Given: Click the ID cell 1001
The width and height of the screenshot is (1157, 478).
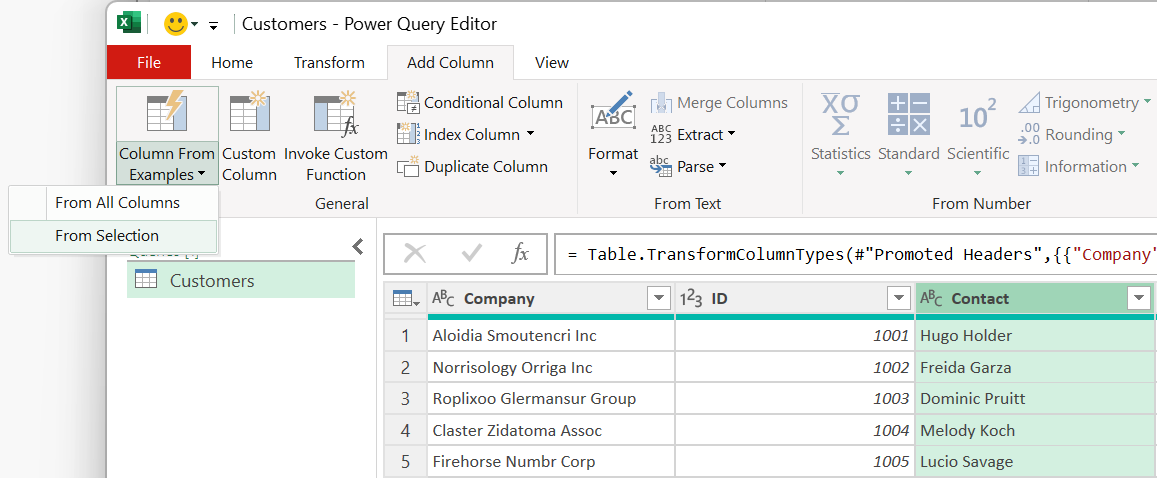Looking at the screenshot, I should click(x=795, y=336).
